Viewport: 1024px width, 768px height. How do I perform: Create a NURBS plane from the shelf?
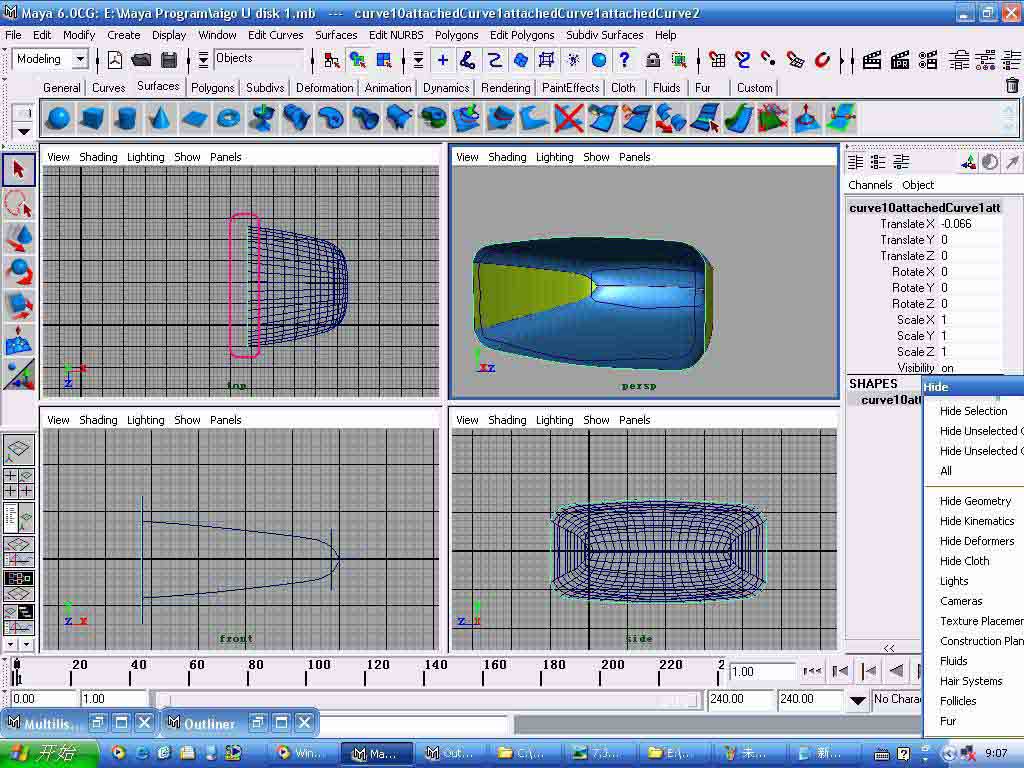(194, 119)
